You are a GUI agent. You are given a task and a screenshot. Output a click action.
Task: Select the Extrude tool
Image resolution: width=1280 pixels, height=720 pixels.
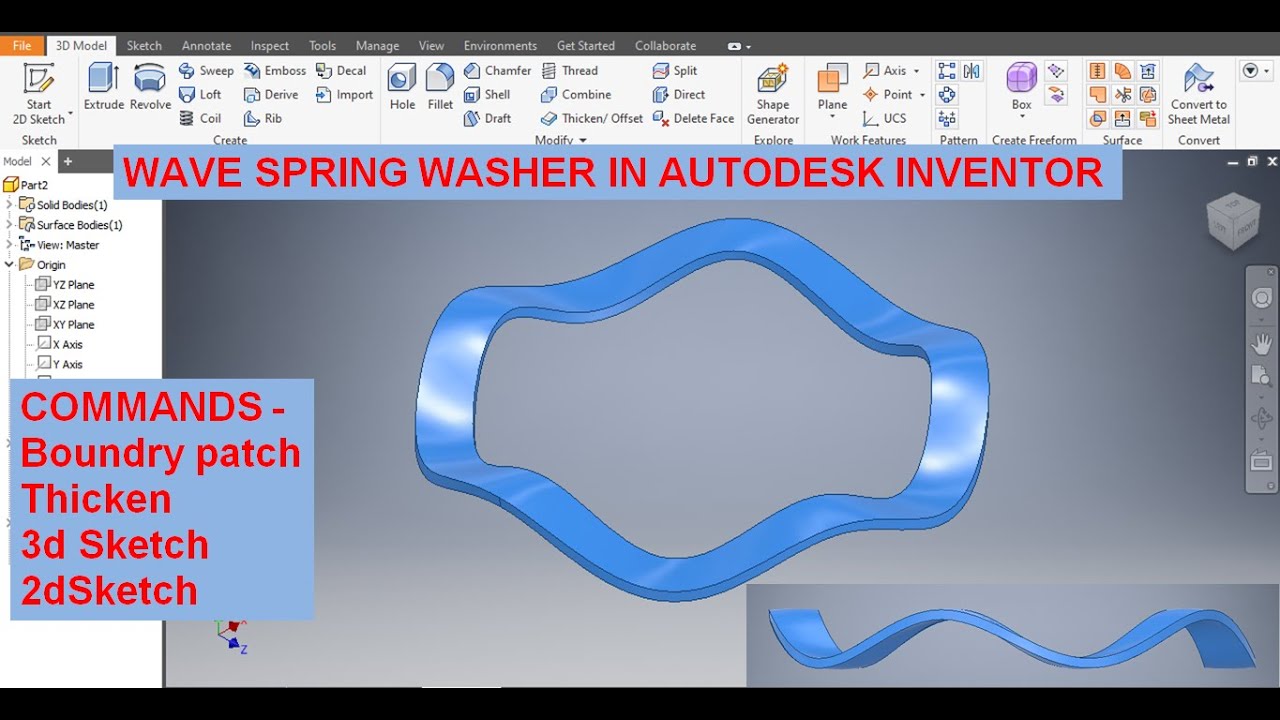click(103, 87)
